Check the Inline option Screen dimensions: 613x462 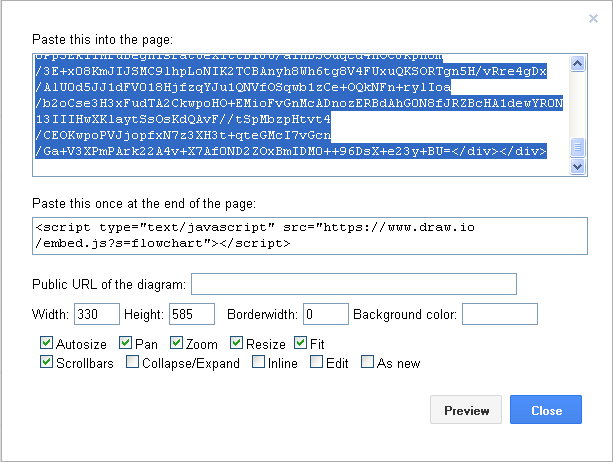[x=258, y=362]
